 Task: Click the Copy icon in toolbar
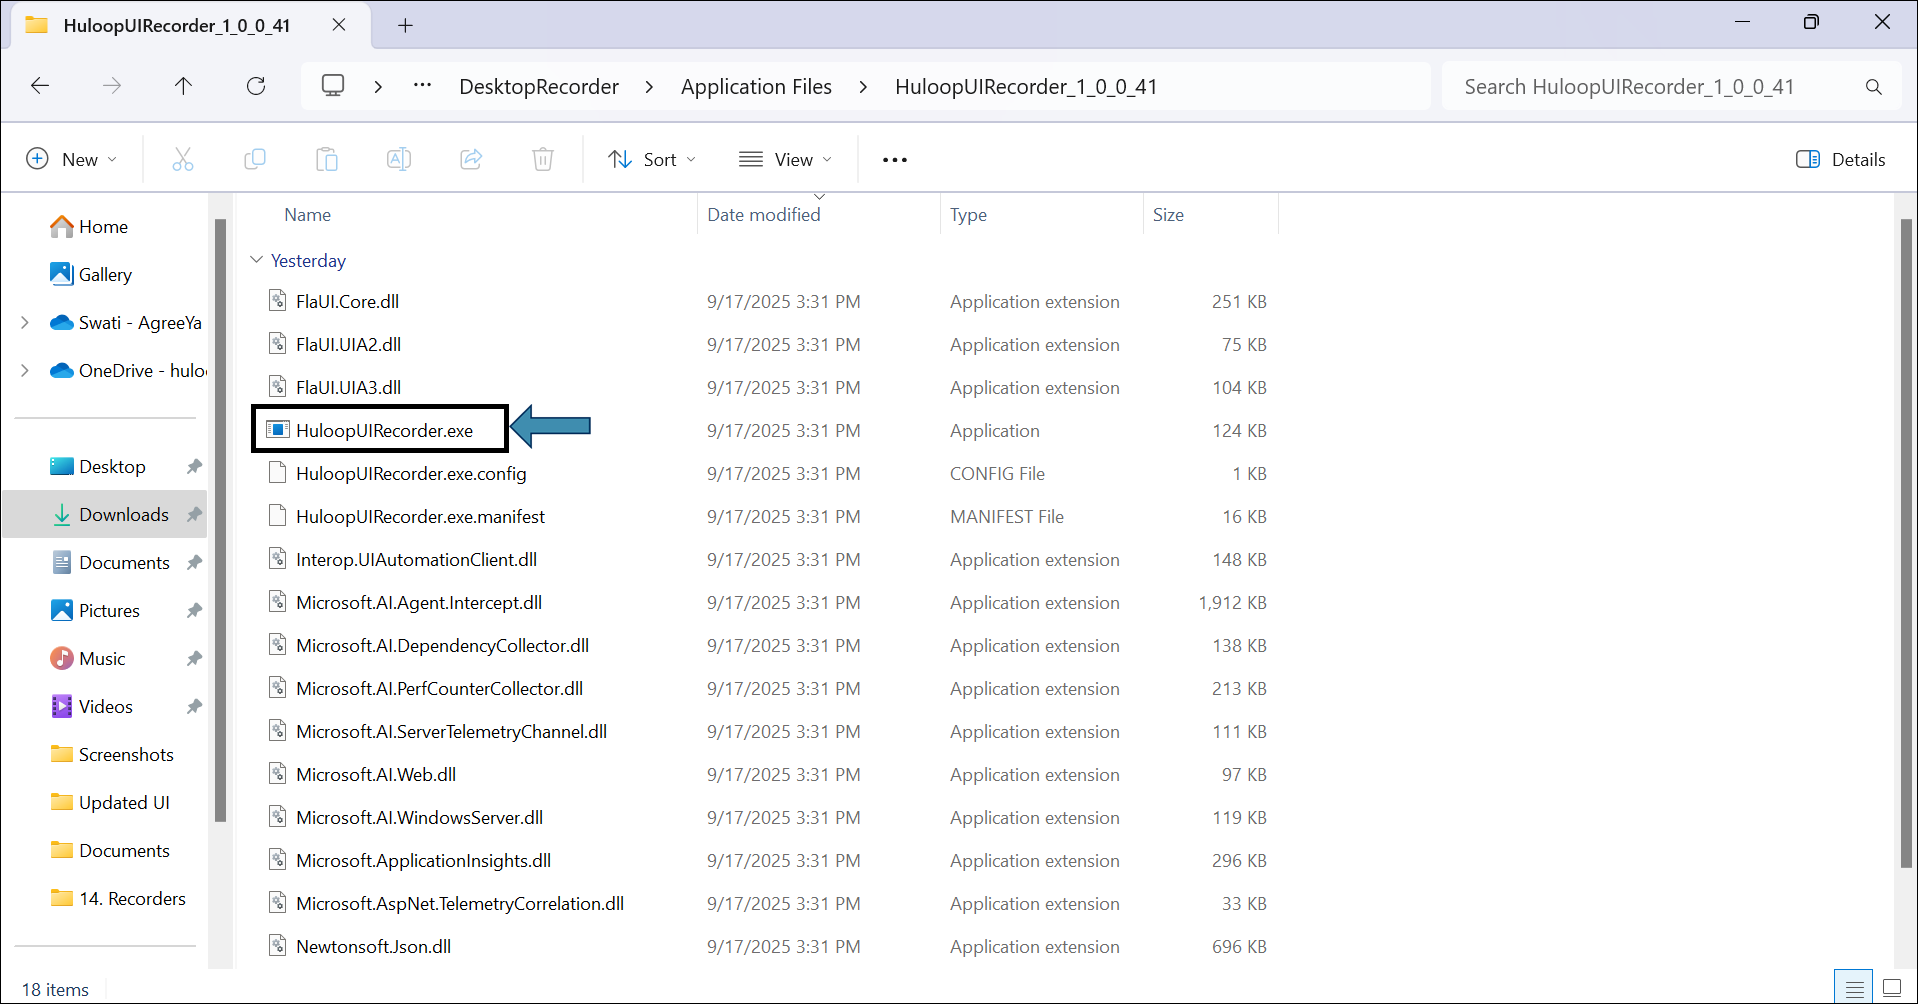click(255, 159)
